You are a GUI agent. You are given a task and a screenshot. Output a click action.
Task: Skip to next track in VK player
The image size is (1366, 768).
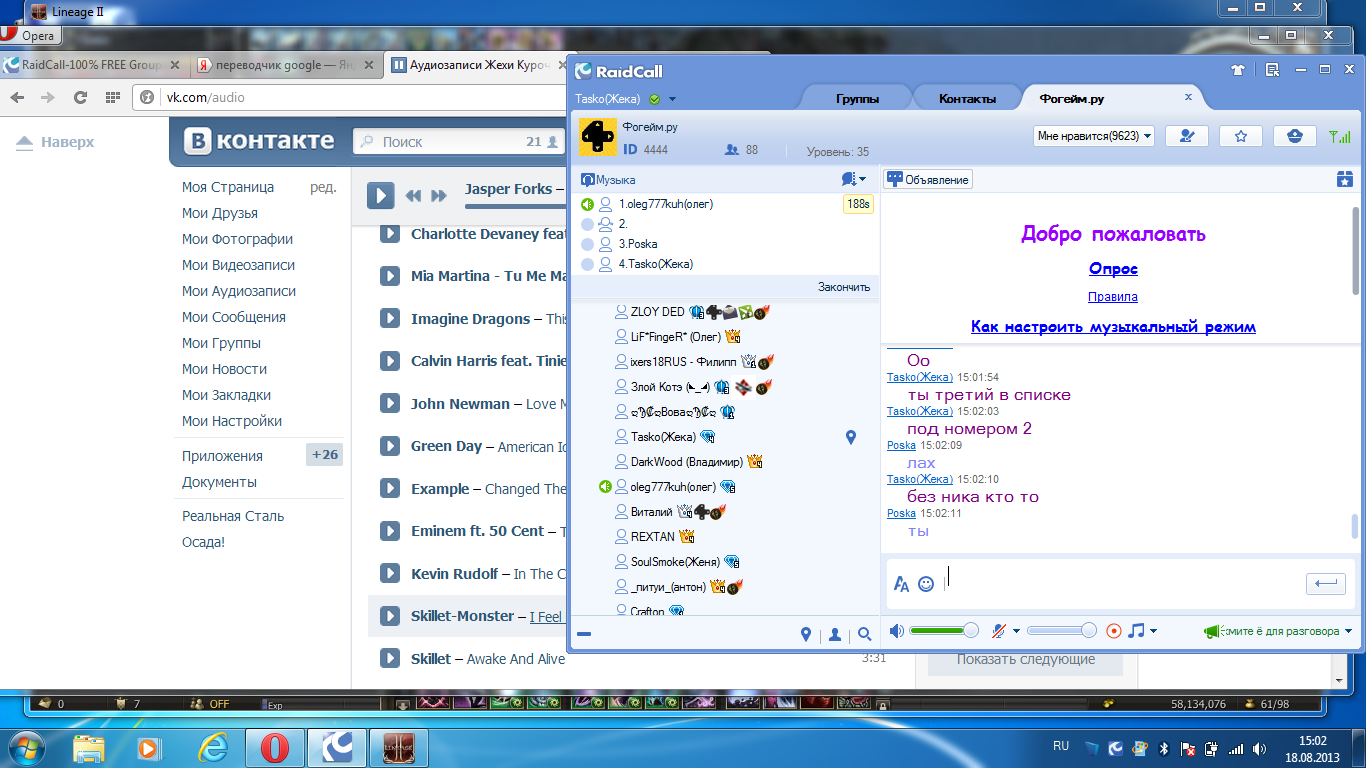(438, 196)
